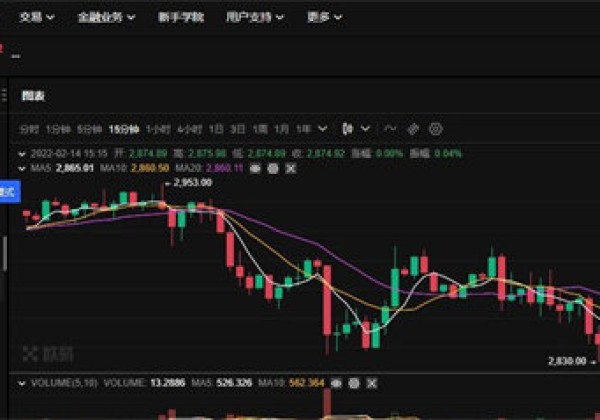
Task: Remove the MA indicator with its X
Action: coord(291,168)
